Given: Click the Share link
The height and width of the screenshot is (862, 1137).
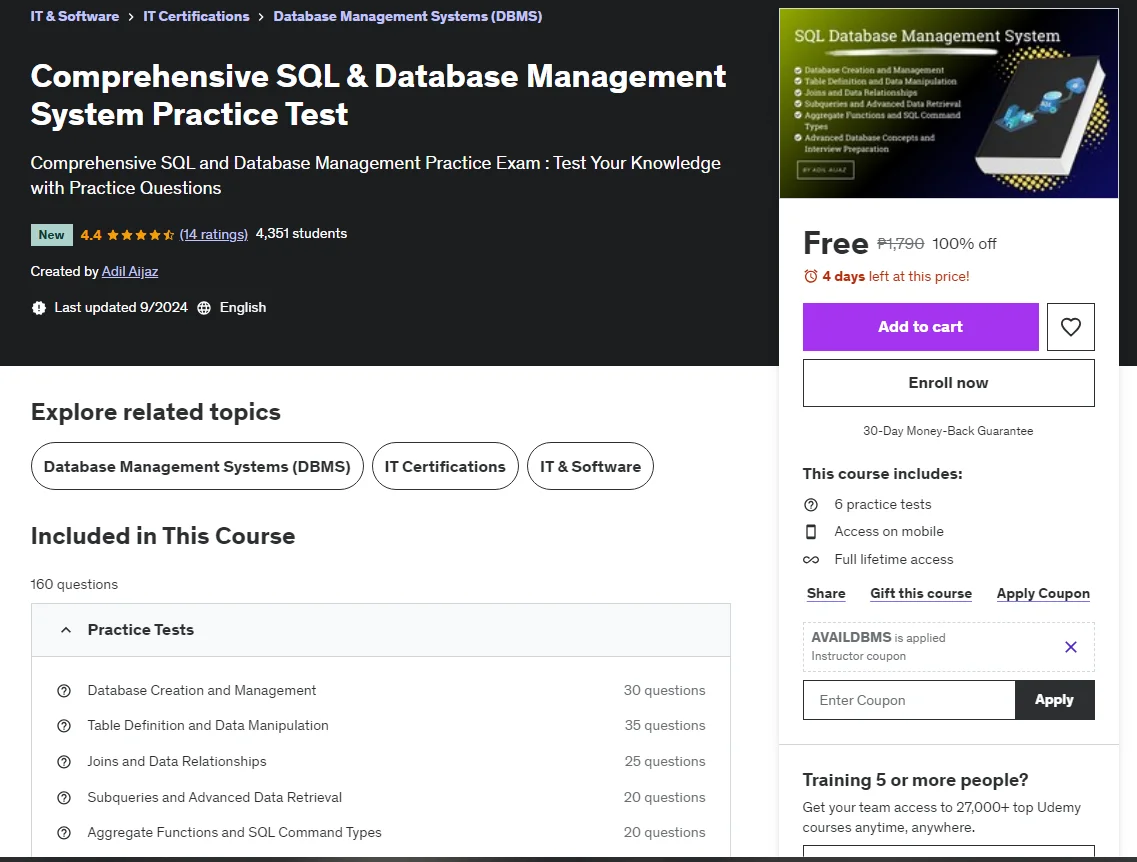Looking at the screenshot, I should point(826,593).
